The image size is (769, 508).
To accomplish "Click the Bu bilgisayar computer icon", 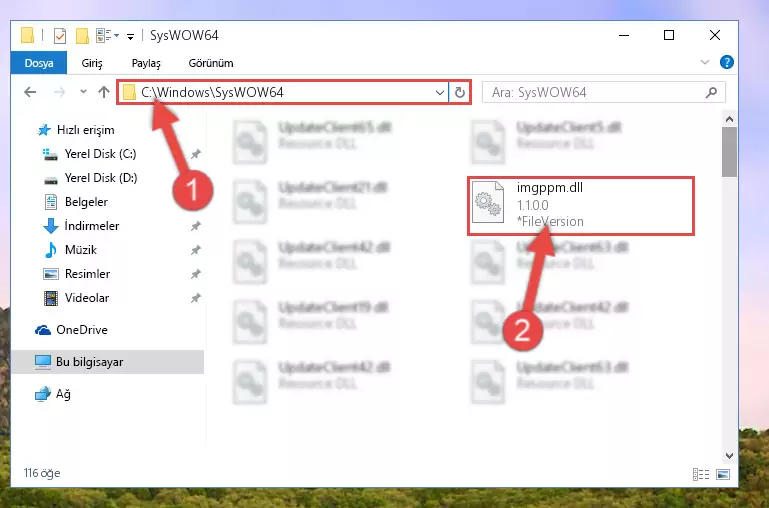I will point(43,362).
